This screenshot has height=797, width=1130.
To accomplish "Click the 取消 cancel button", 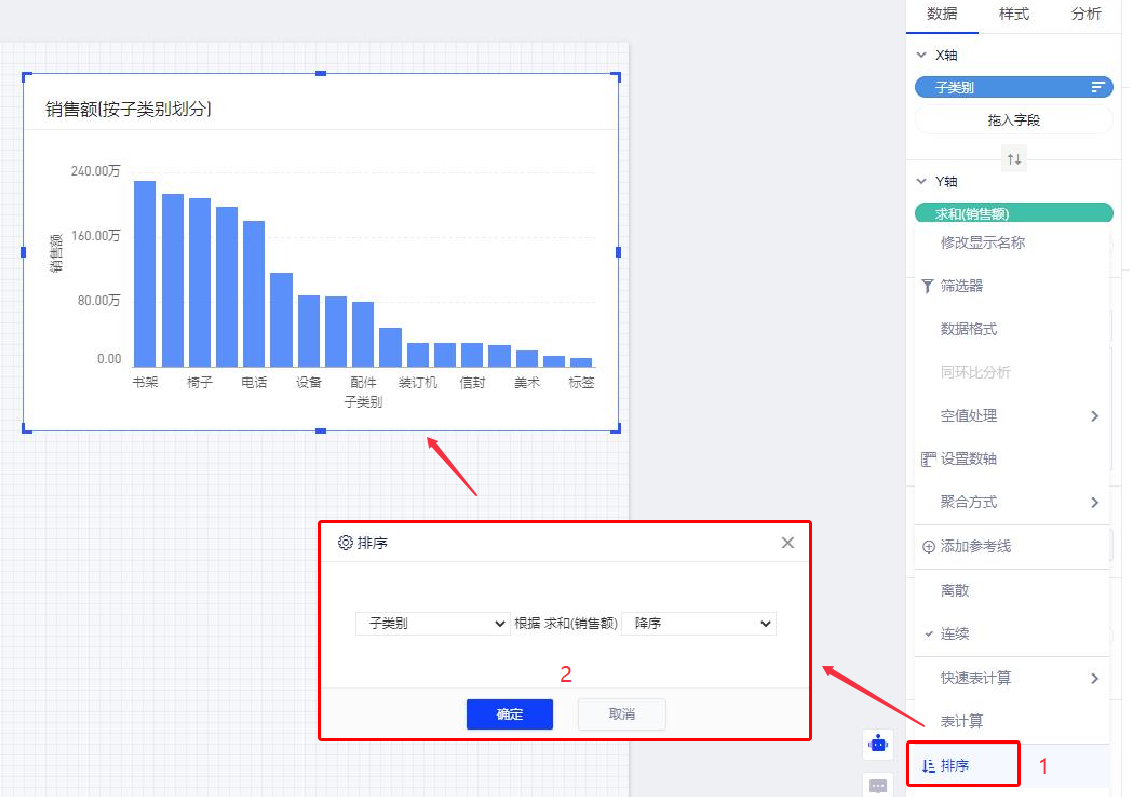I will 621,714.
